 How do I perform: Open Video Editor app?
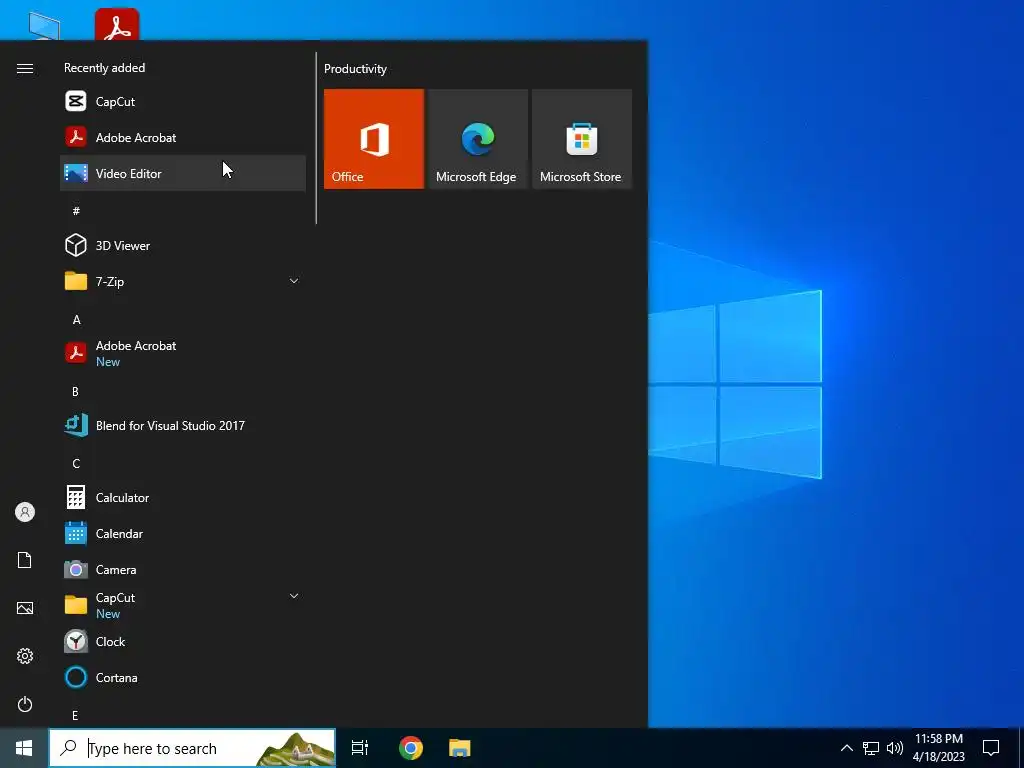point(183,173)
